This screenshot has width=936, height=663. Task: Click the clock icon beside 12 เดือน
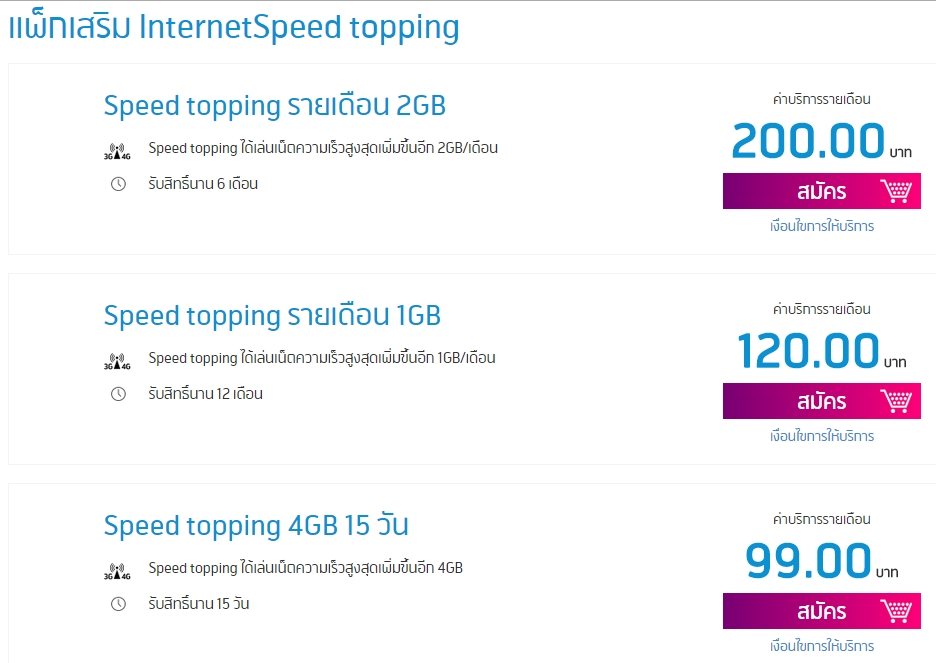[118, 394]
